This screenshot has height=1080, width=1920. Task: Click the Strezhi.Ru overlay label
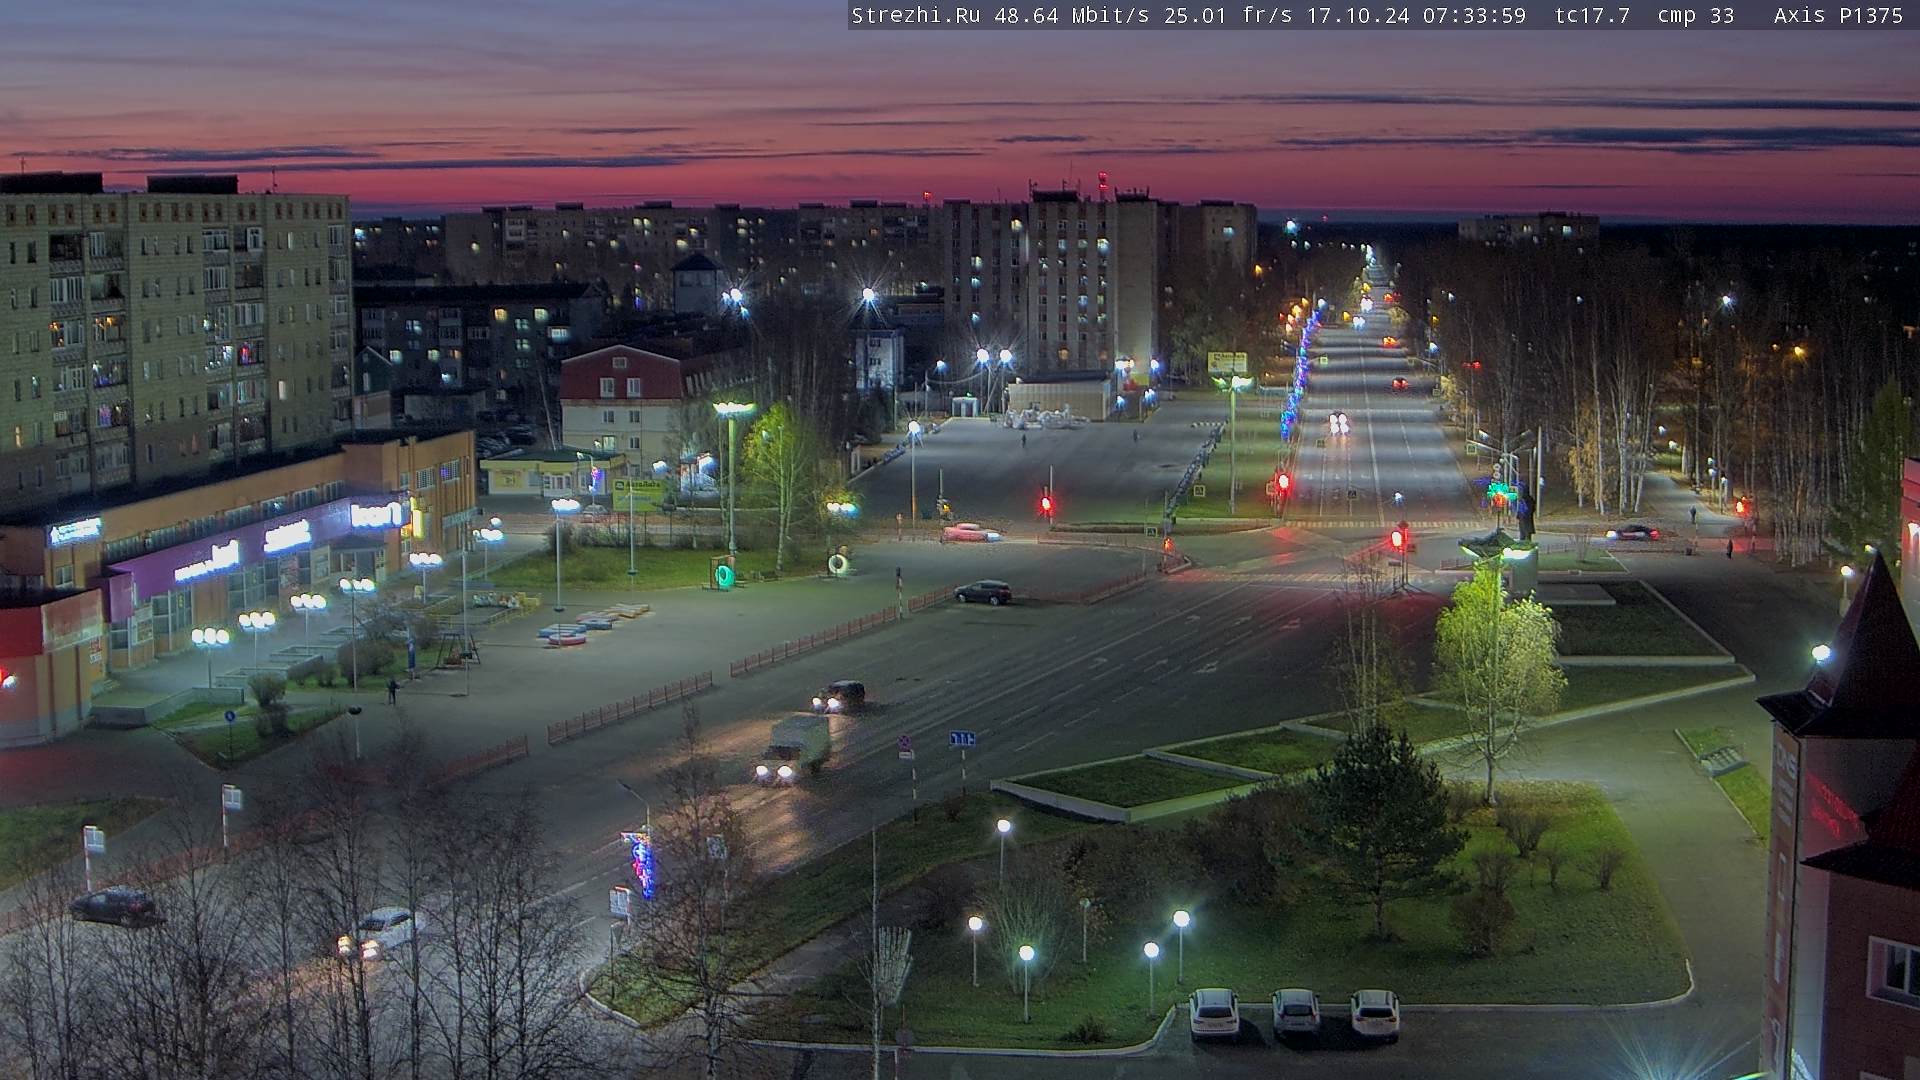[915, 15]
